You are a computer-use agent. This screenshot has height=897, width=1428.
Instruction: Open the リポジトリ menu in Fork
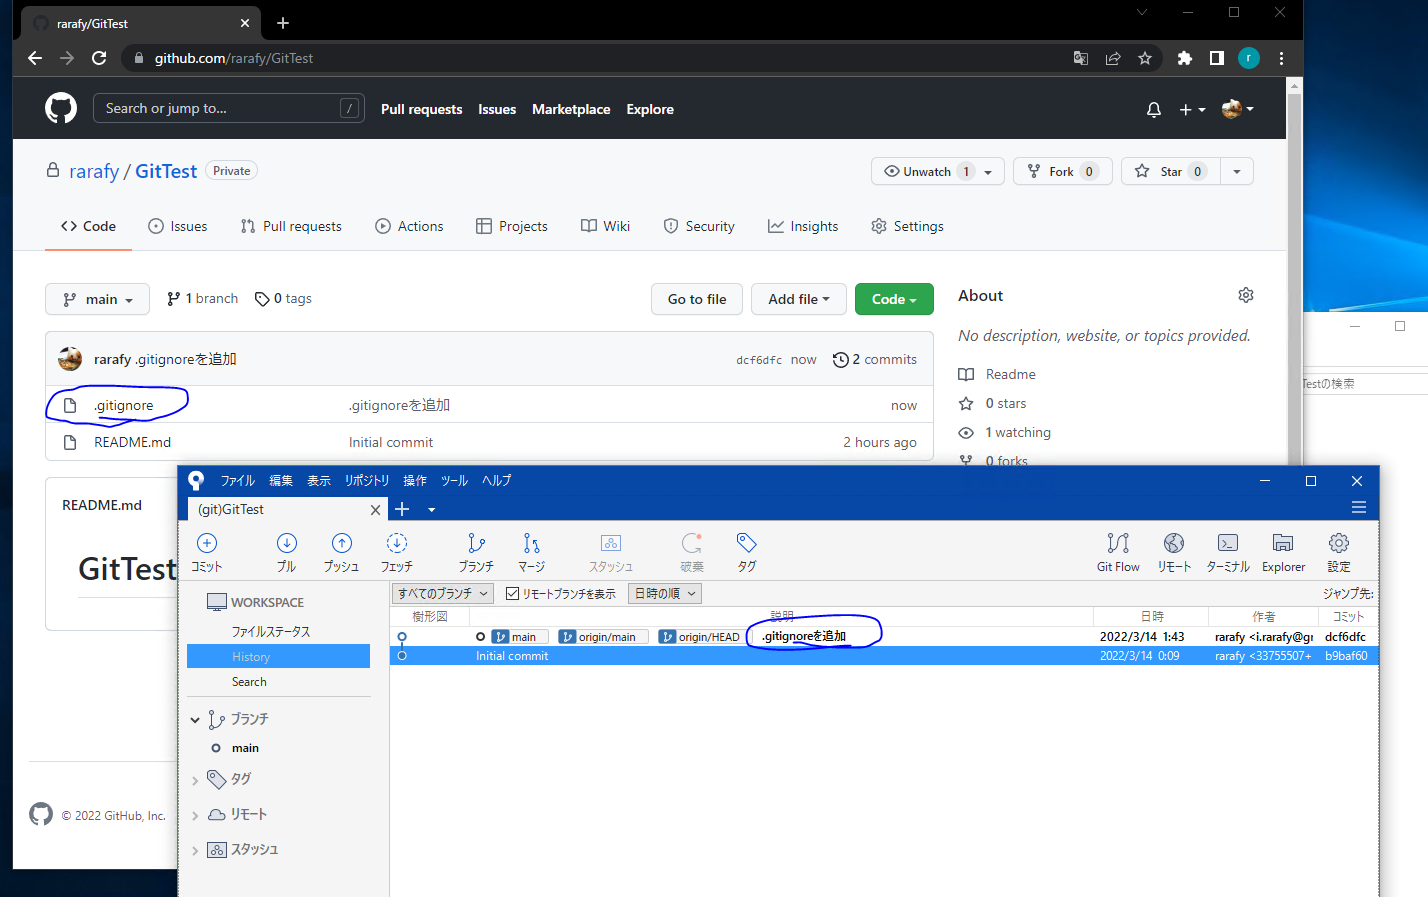367,480
